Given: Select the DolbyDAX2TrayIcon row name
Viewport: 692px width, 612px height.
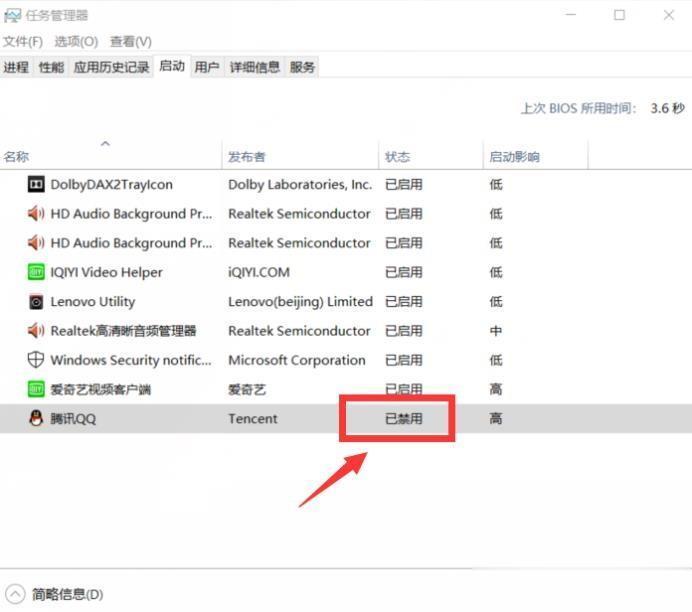Looking at the screenshot, I should [x=112, y=184].
